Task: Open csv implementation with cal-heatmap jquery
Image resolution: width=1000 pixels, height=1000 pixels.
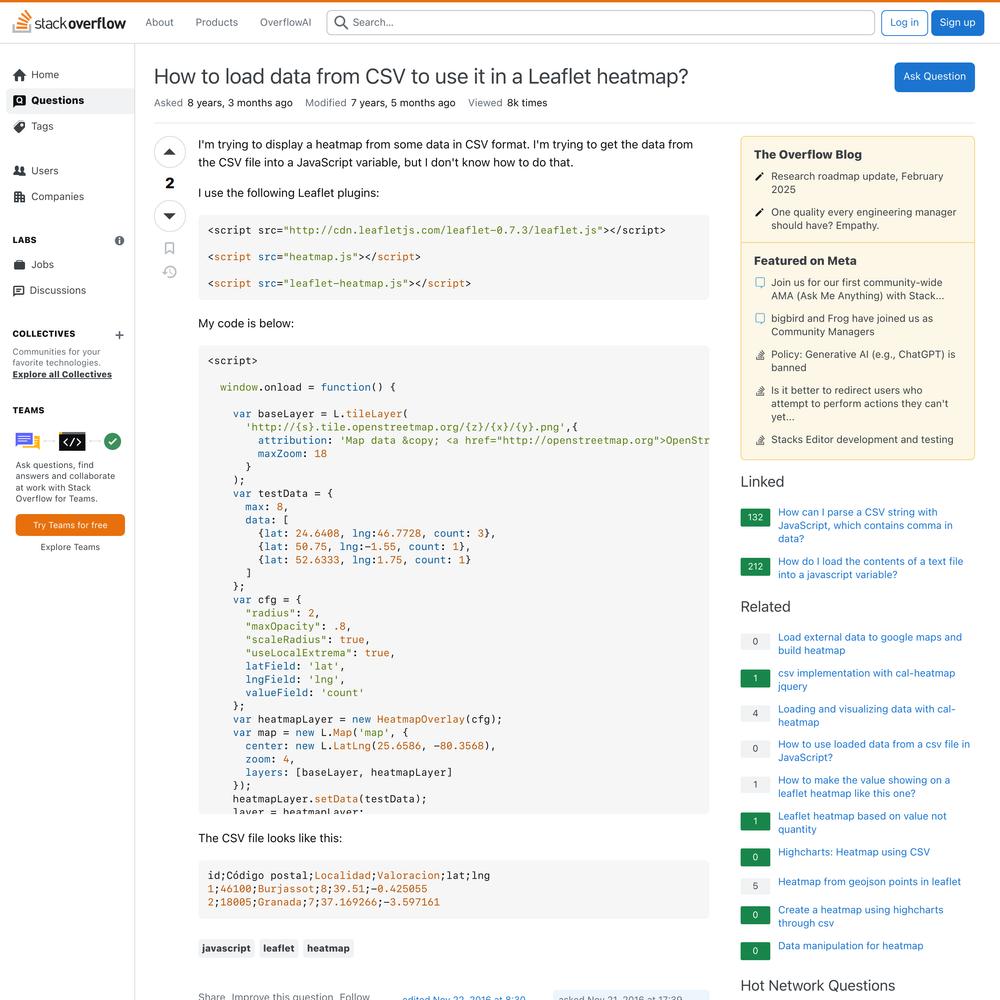Action: click(x=867, y=680)
